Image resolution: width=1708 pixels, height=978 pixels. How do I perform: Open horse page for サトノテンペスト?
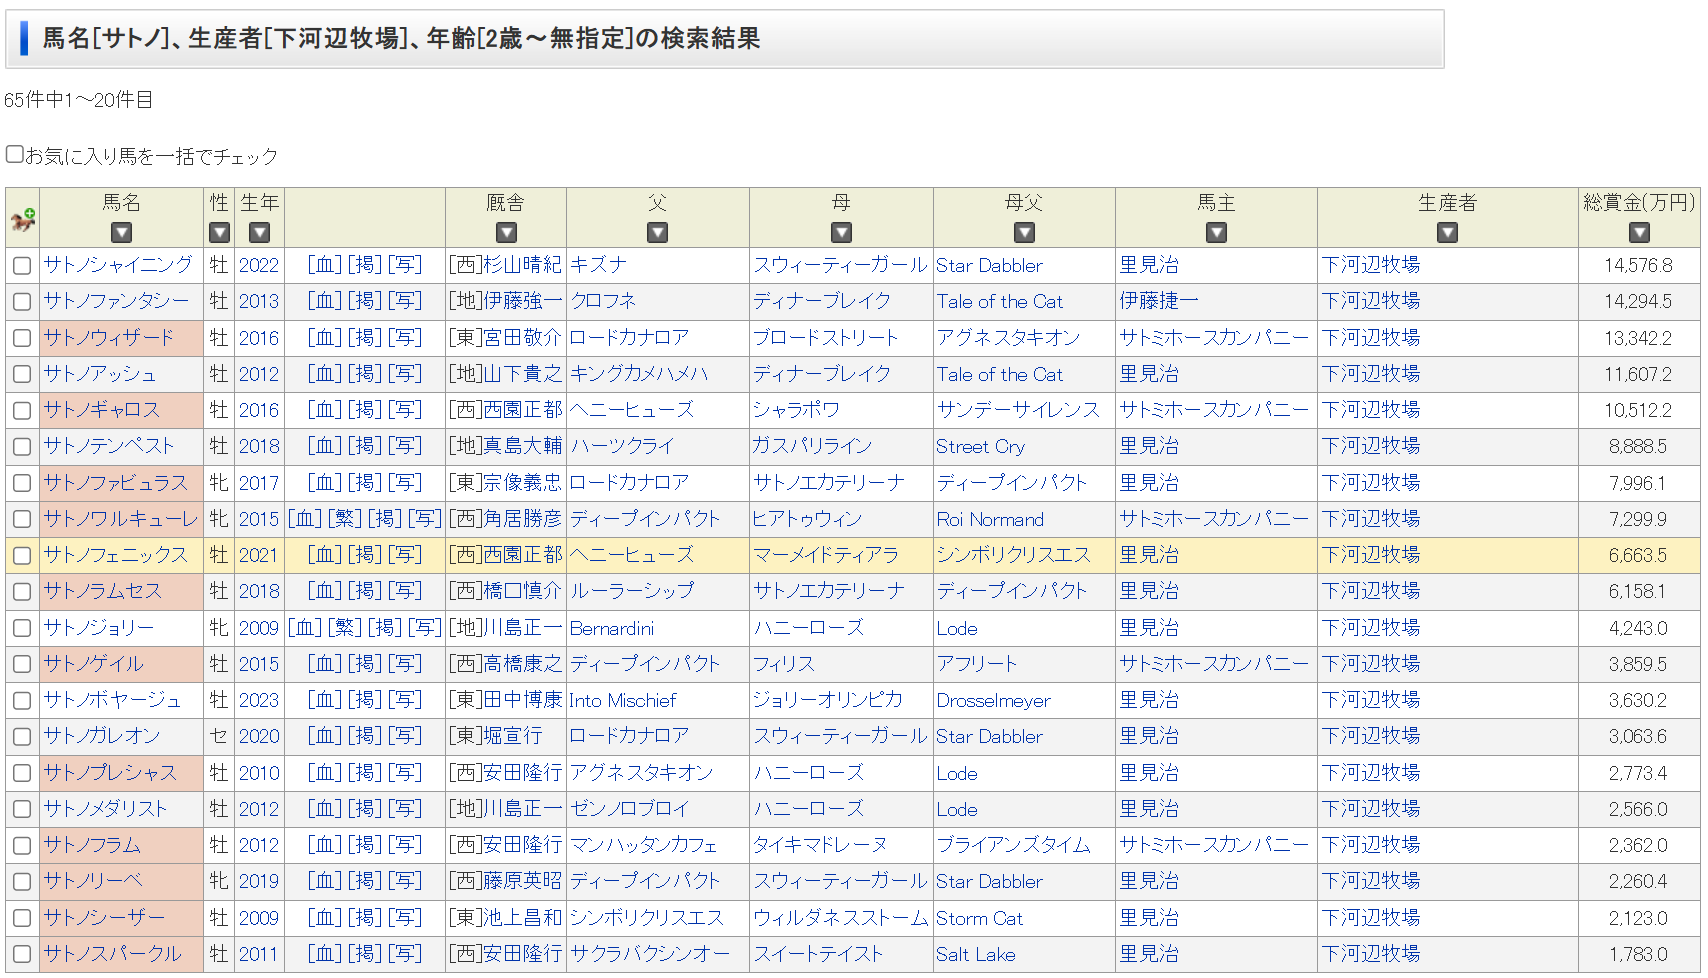[109, 446]
